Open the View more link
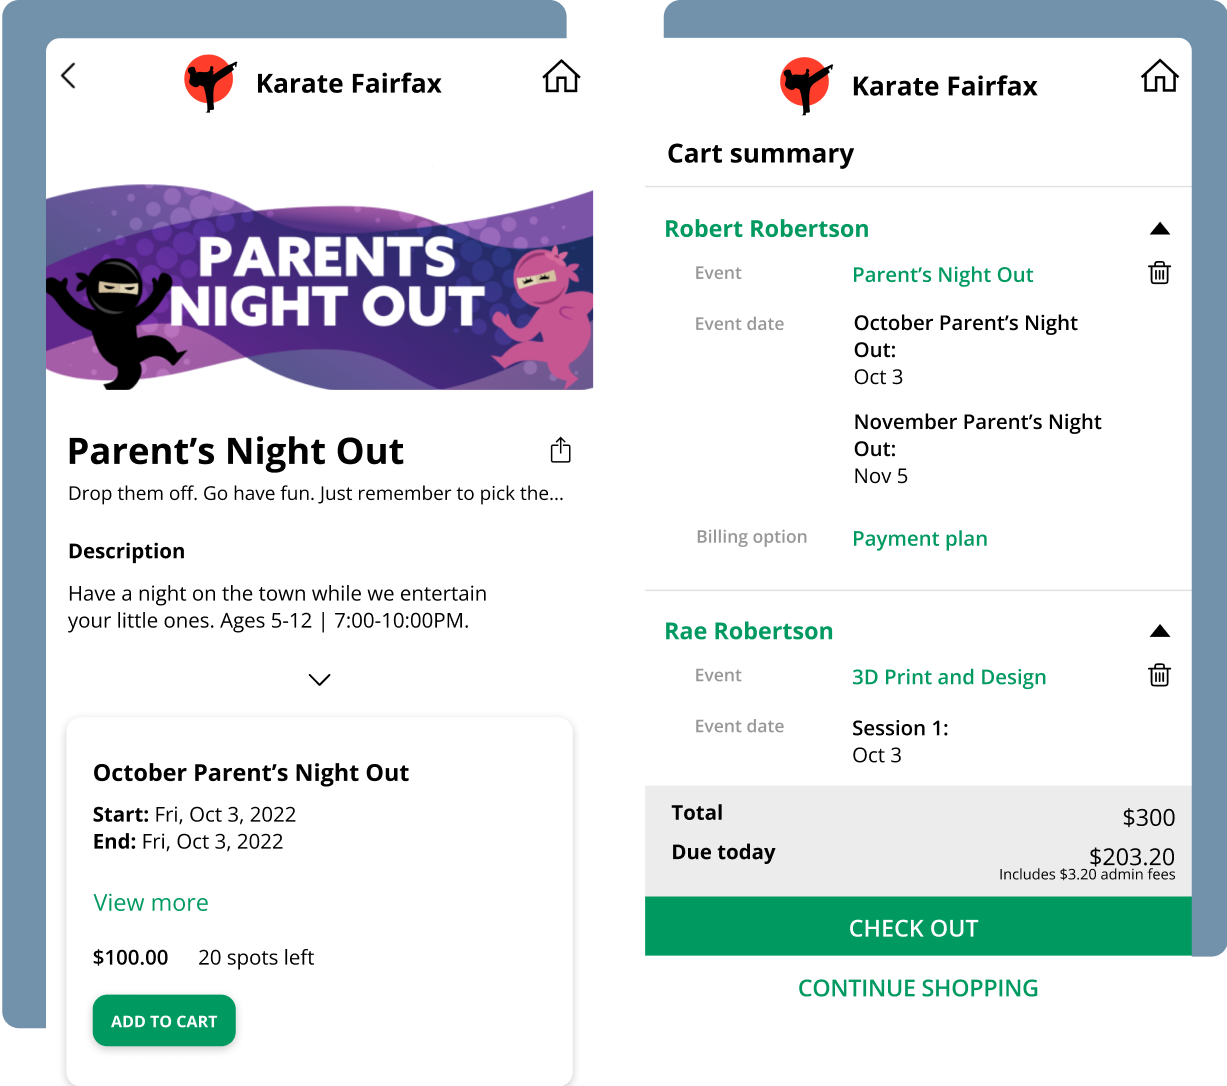The image size is (1227, 1086). tap(151, 903)
